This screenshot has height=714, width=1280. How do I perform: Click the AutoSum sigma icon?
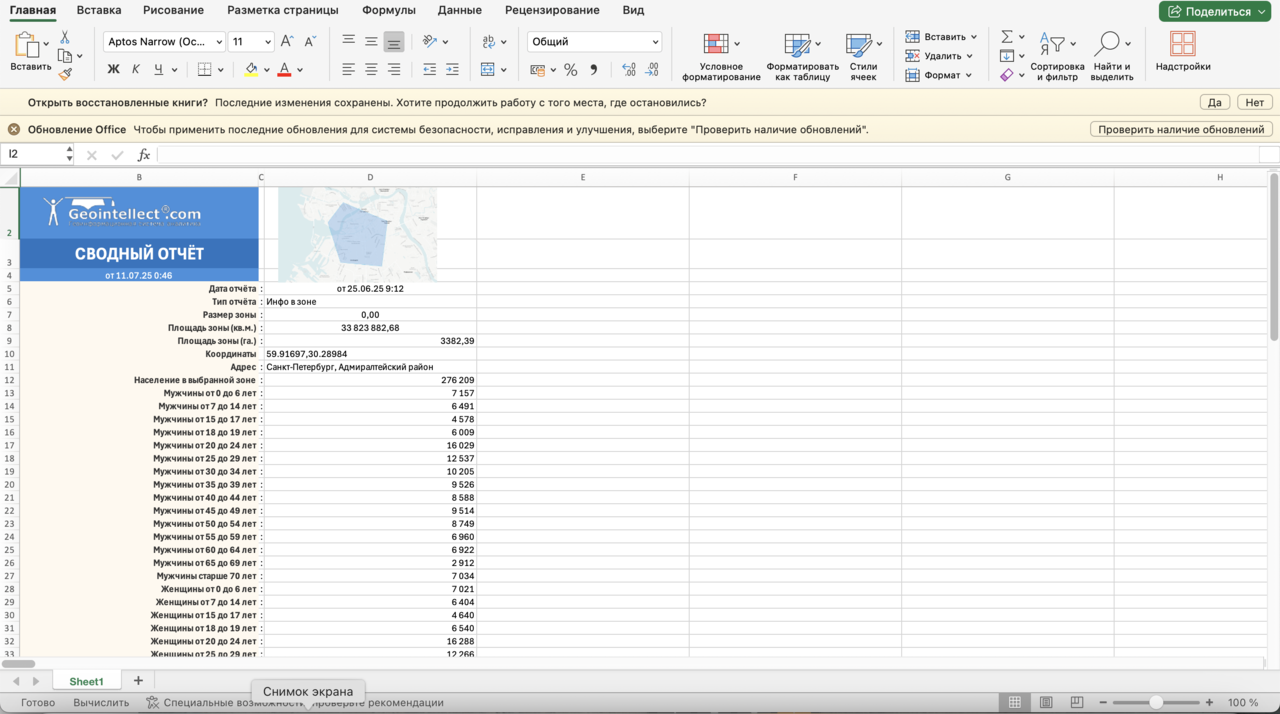(x=1007, y=37)
